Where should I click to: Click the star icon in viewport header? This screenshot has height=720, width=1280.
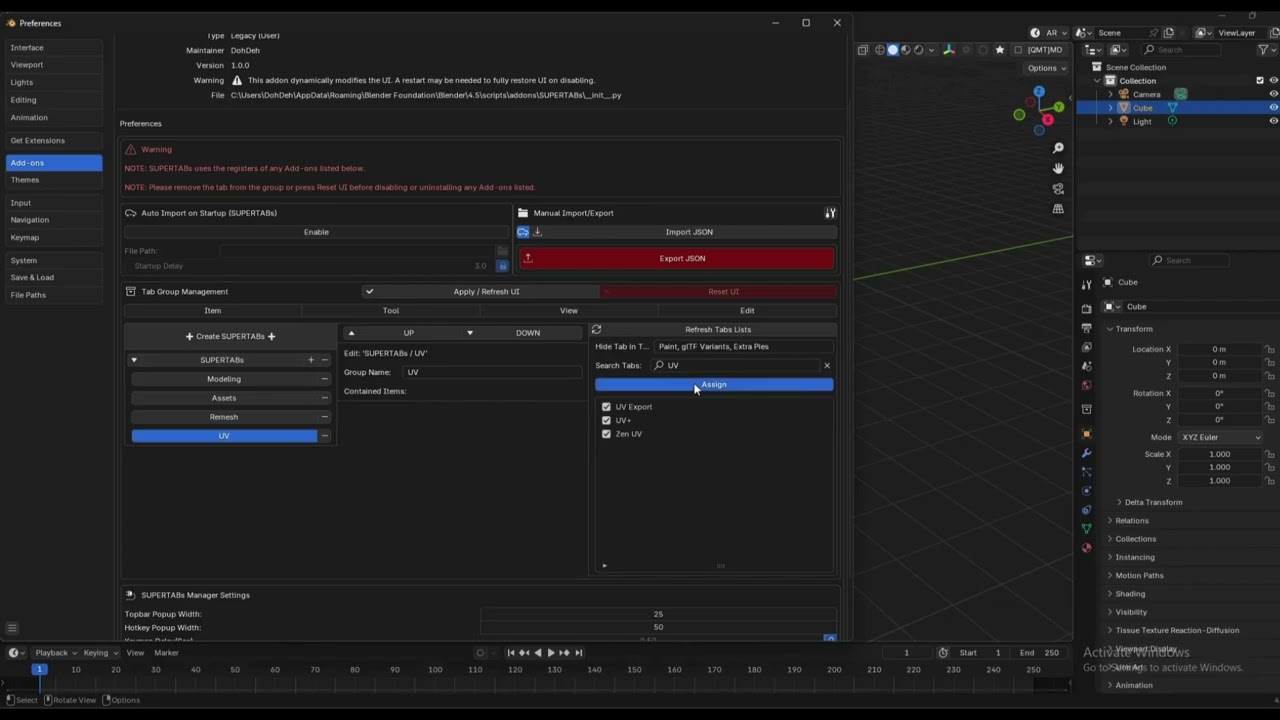tap(999, 49)
